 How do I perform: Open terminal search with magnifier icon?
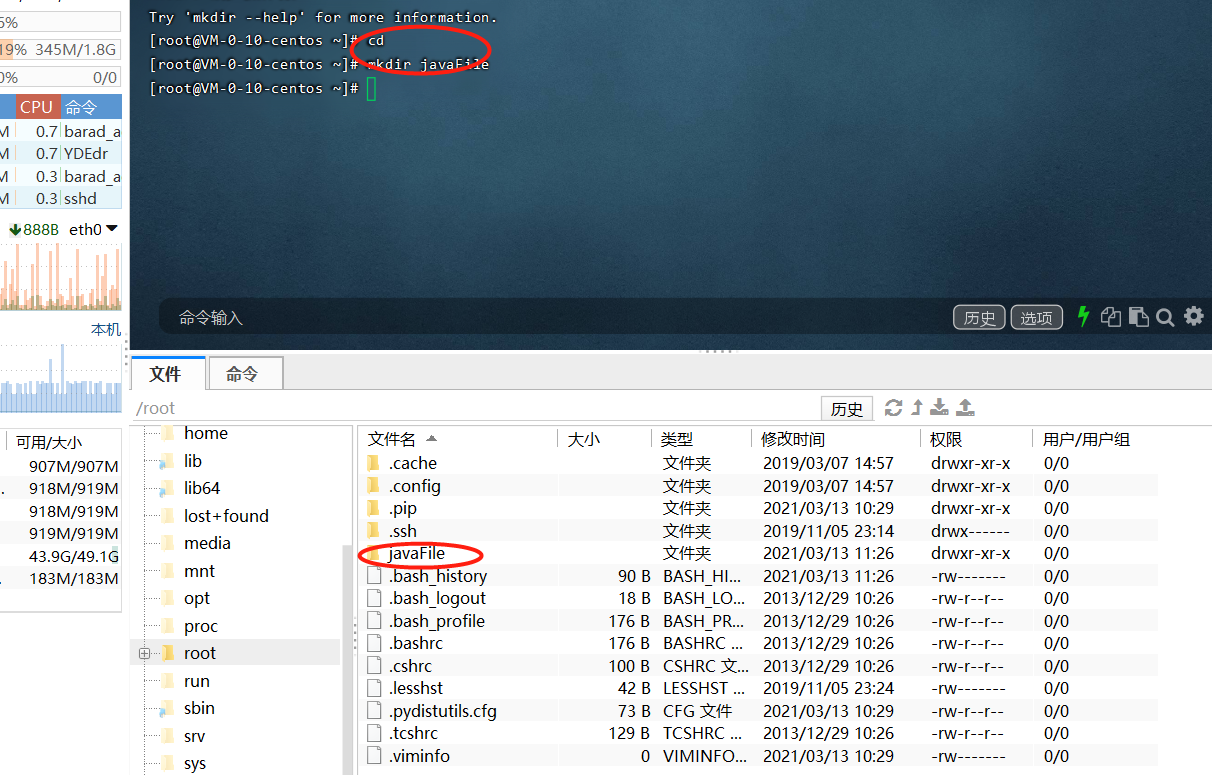tap(1165, 317)
